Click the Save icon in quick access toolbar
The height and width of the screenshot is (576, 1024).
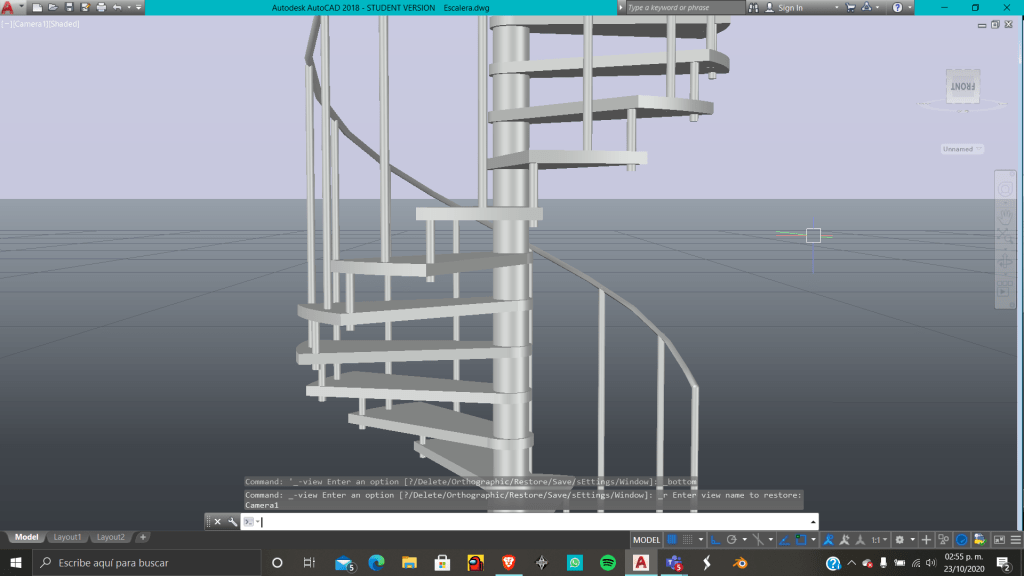pos(69,7)
